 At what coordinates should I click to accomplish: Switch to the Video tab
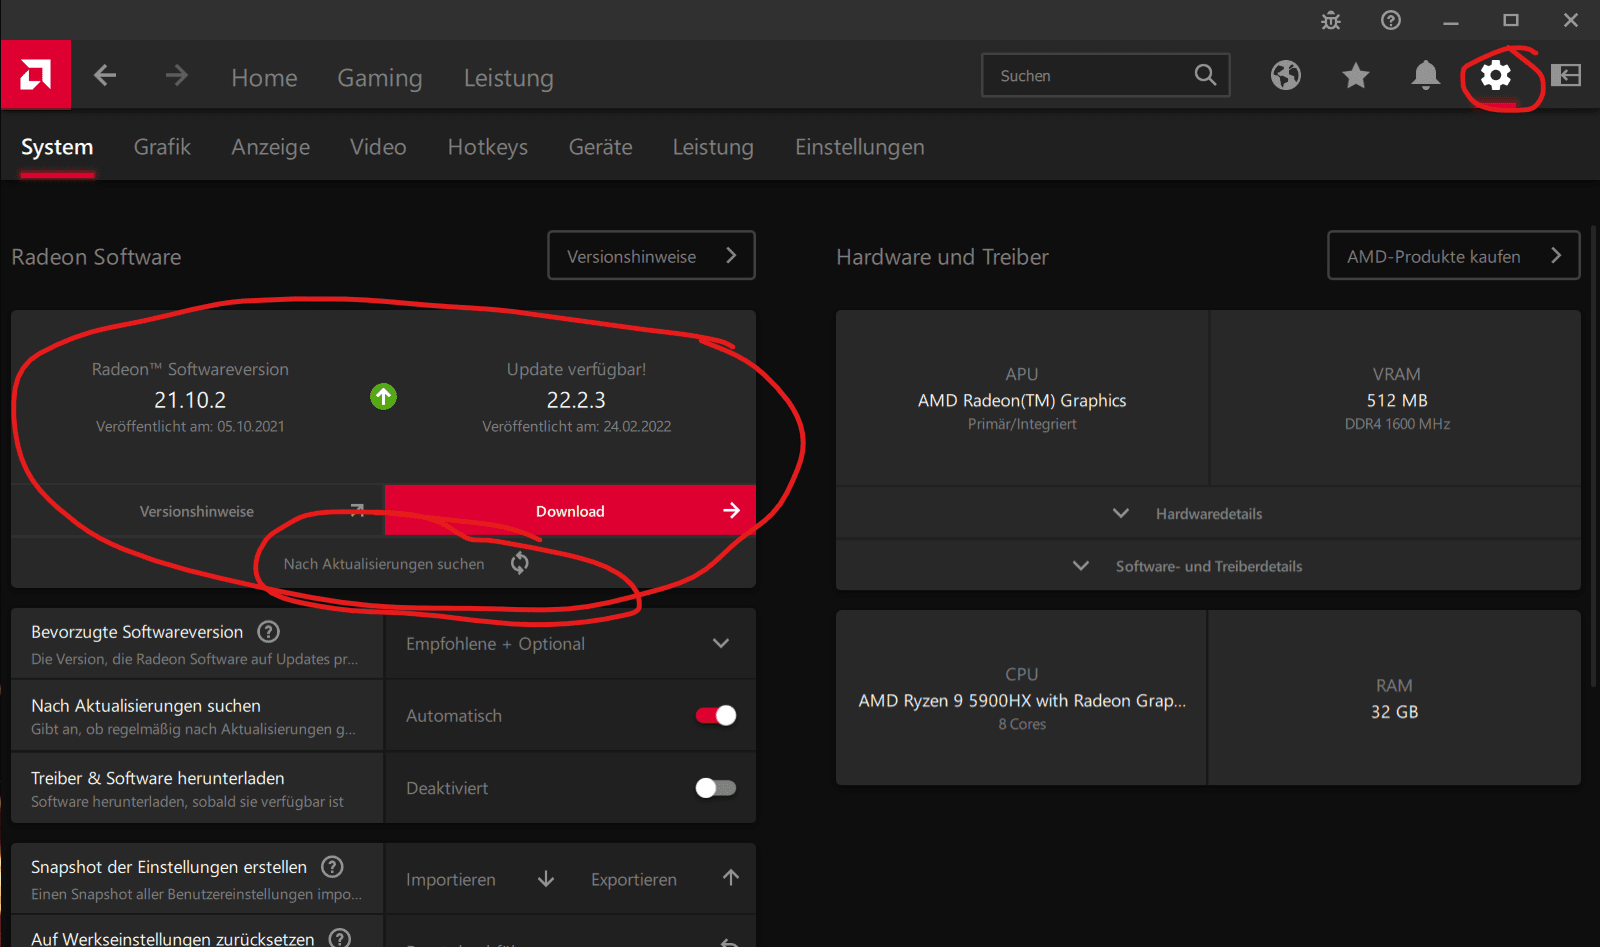pos(378,147)
